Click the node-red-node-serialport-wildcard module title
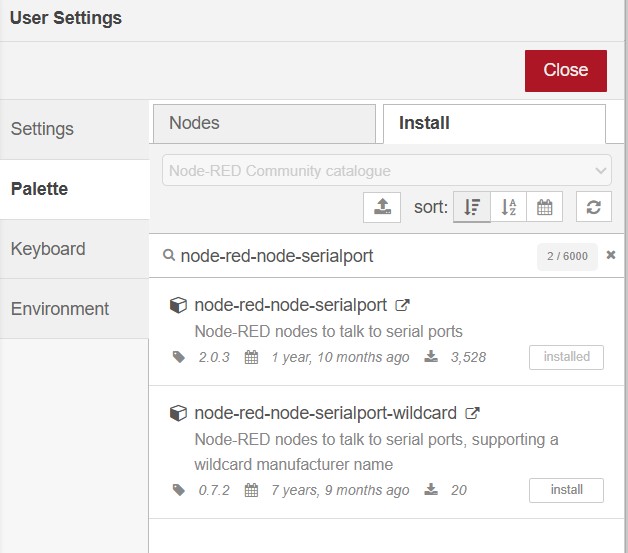This screenshot has width=628, height=553. 325,413
